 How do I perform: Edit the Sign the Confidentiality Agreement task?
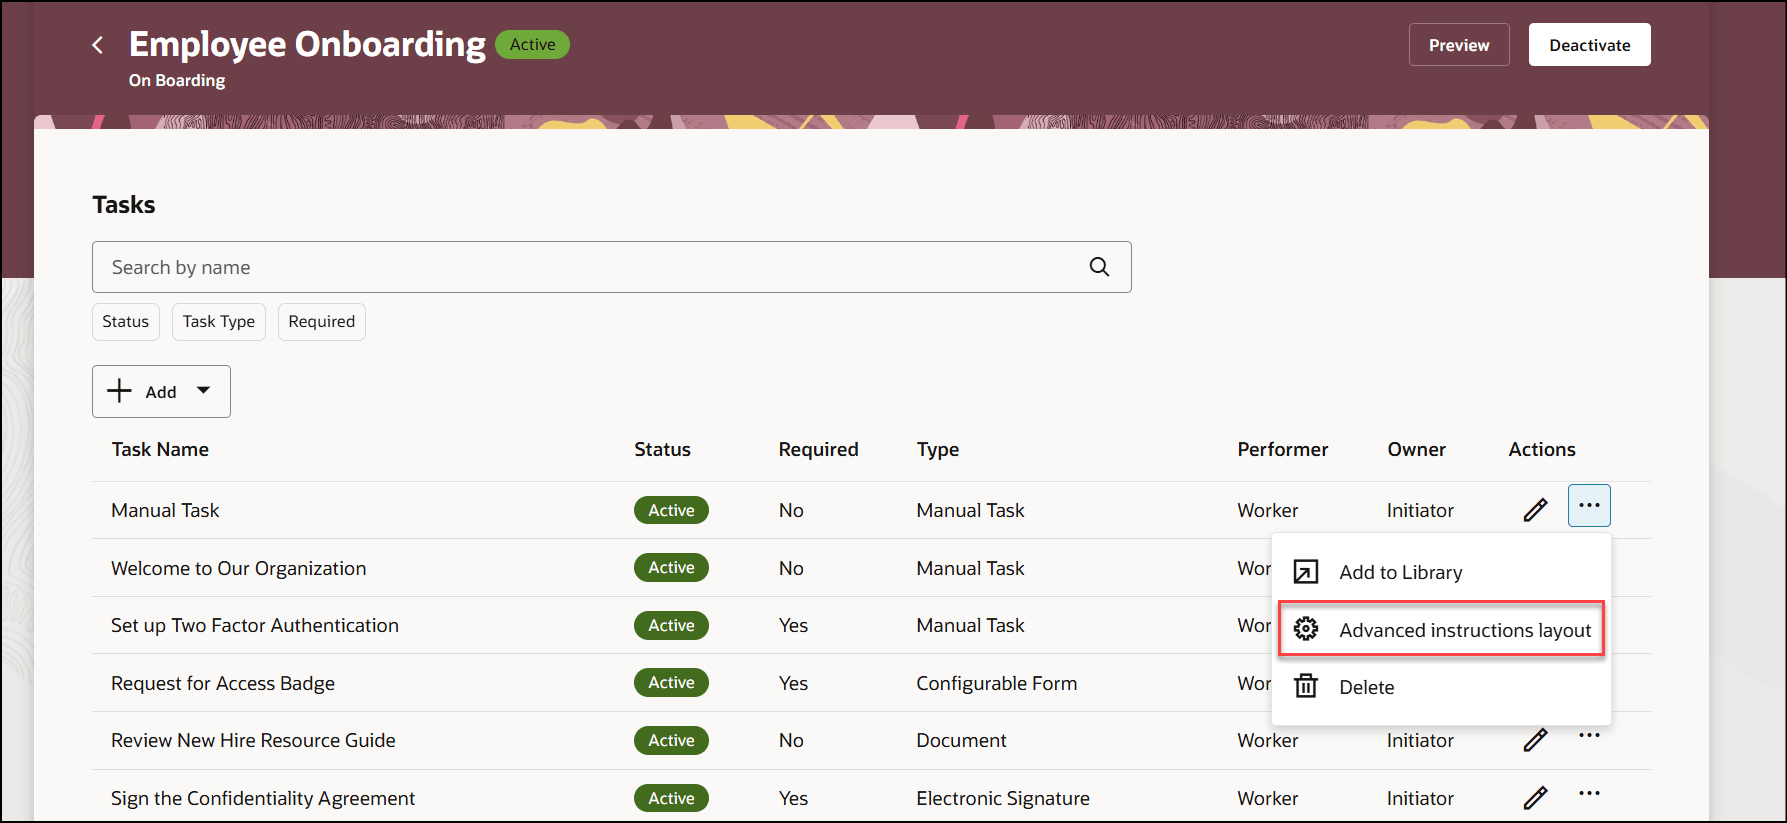(1535, 798)
